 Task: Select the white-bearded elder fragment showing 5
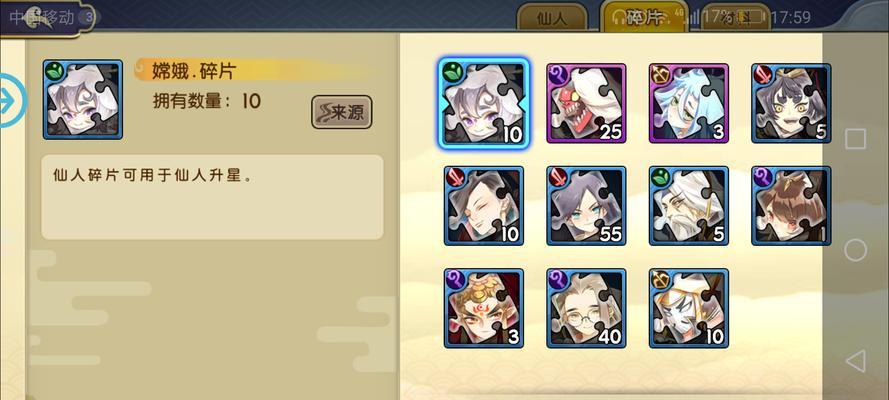click(x=689, y=206)
